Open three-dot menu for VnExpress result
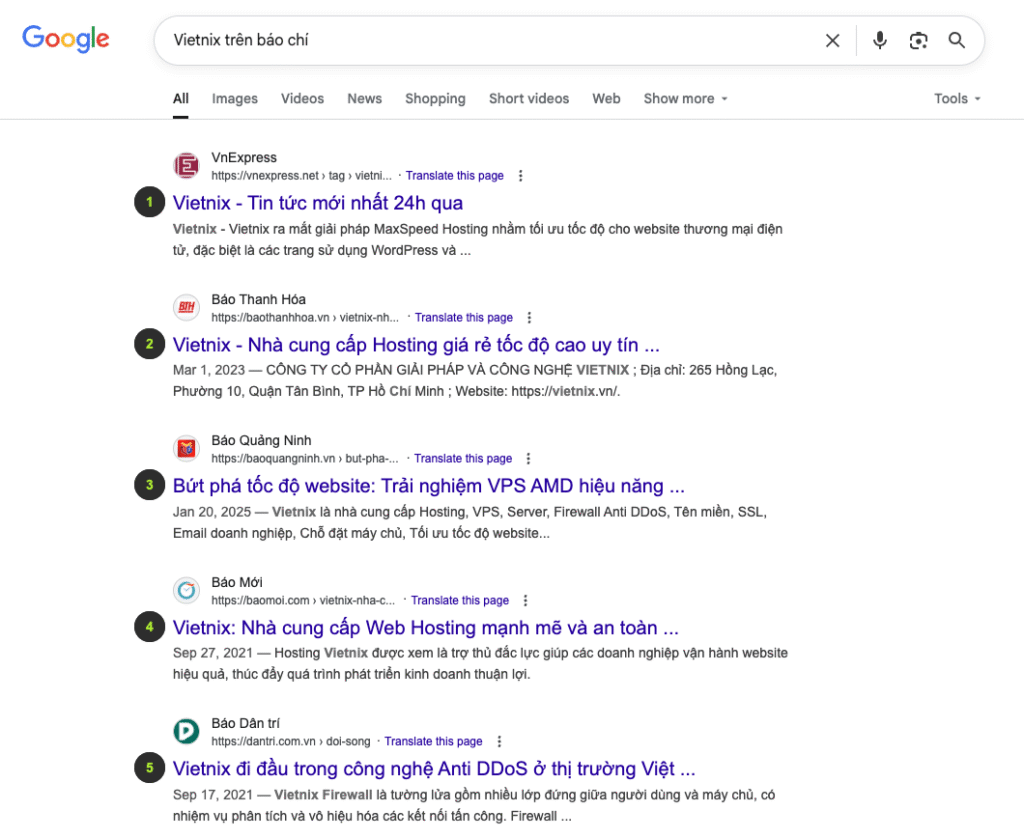This screenshot has height=839, width=1024. [520, 176]
